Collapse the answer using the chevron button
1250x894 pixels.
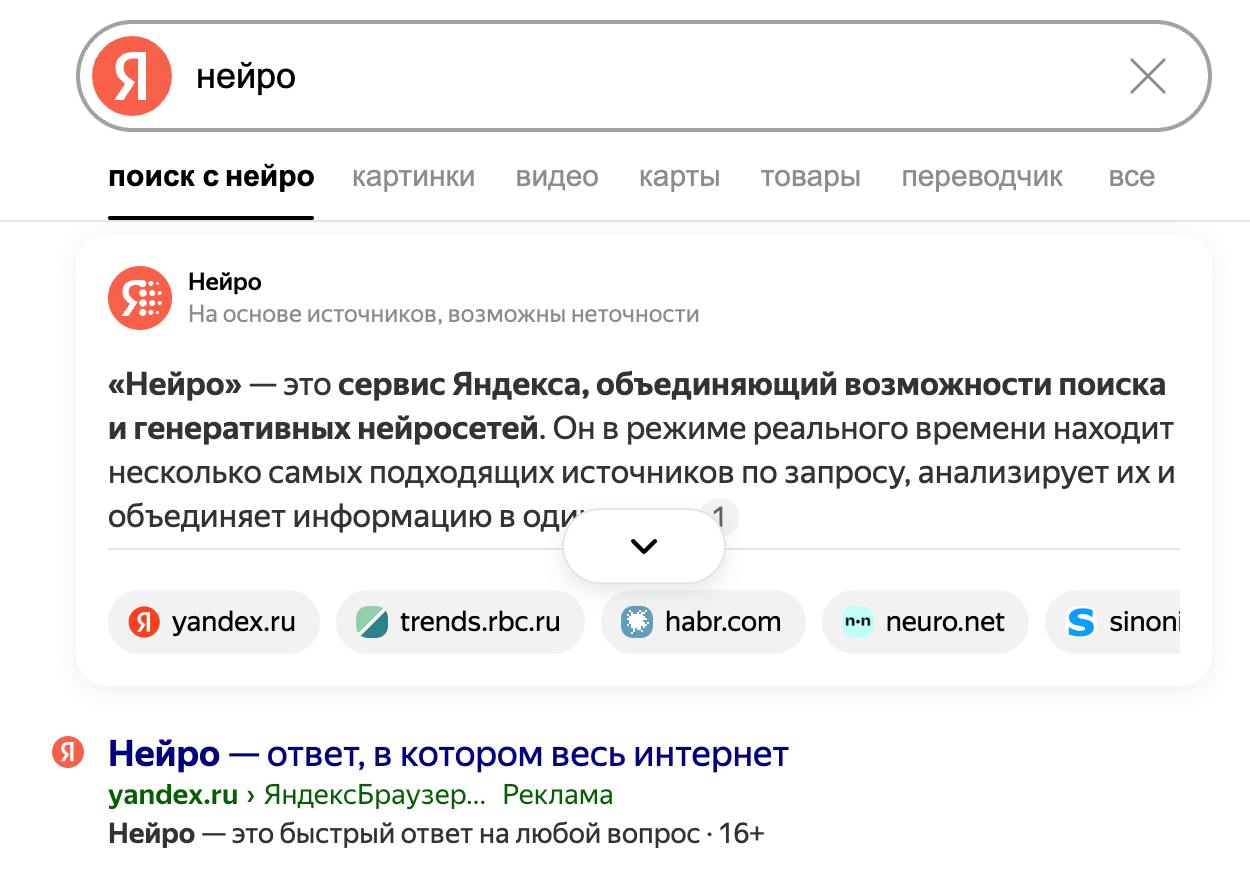[x=643, y=544]
